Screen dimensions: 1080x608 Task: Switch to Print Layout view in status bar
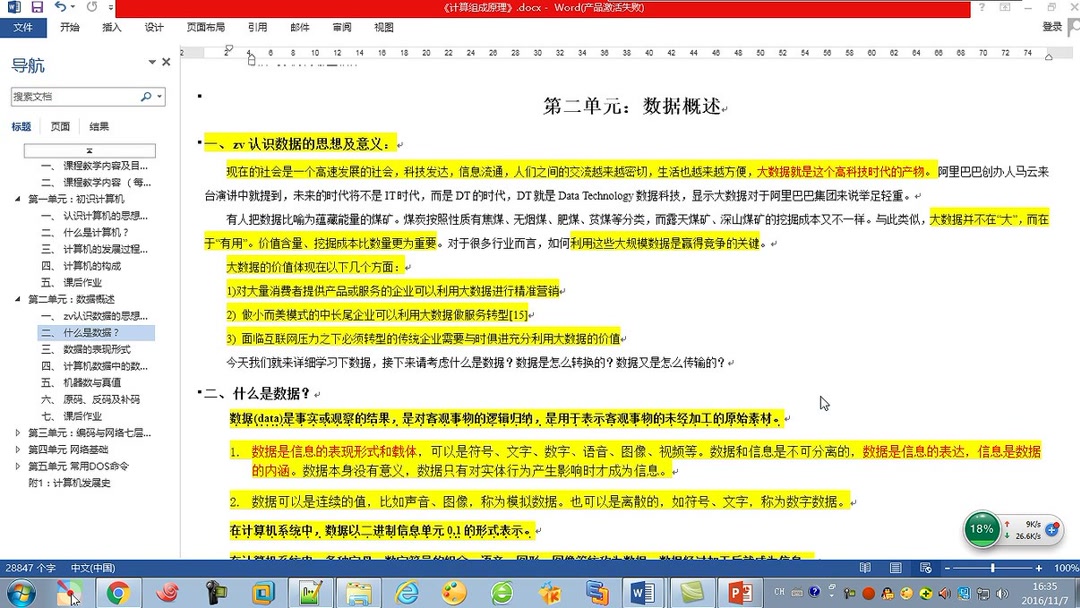coord(894,568)
